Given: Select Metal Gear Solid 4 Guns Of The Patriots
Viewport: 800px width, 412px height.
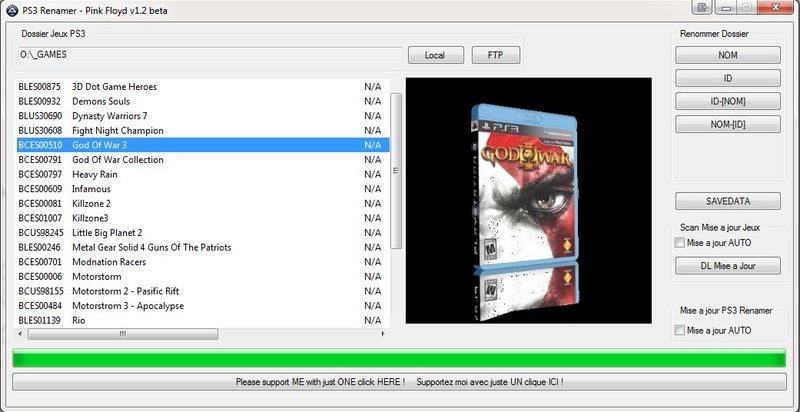Looking at the screenshot, I should (x=203, y=247).
